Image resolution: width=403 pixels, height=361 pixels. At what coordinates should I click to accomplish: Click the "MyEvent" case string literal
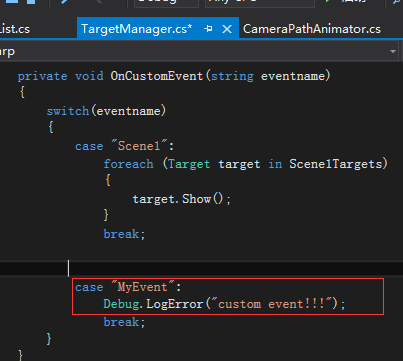pos(143,287)
